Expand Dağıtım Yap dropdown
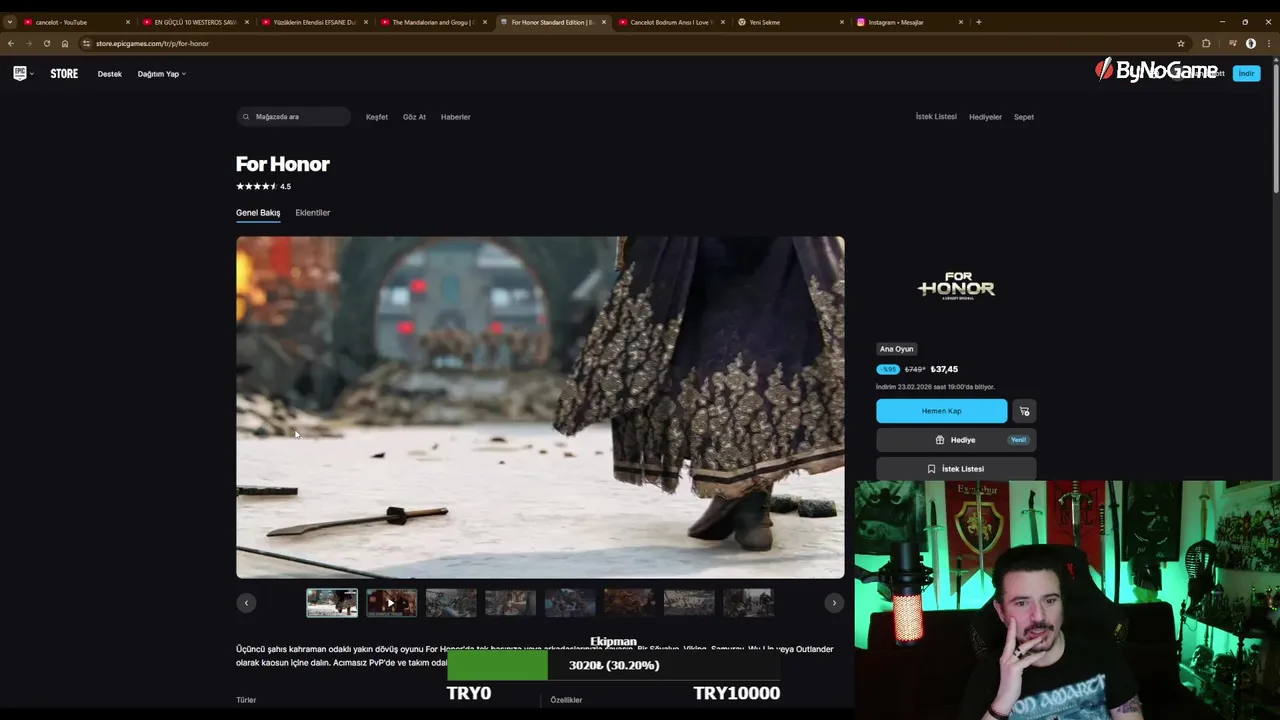The width and height of the screenshot is (1280, 720). pyautogui.click(x=161, y=74)
